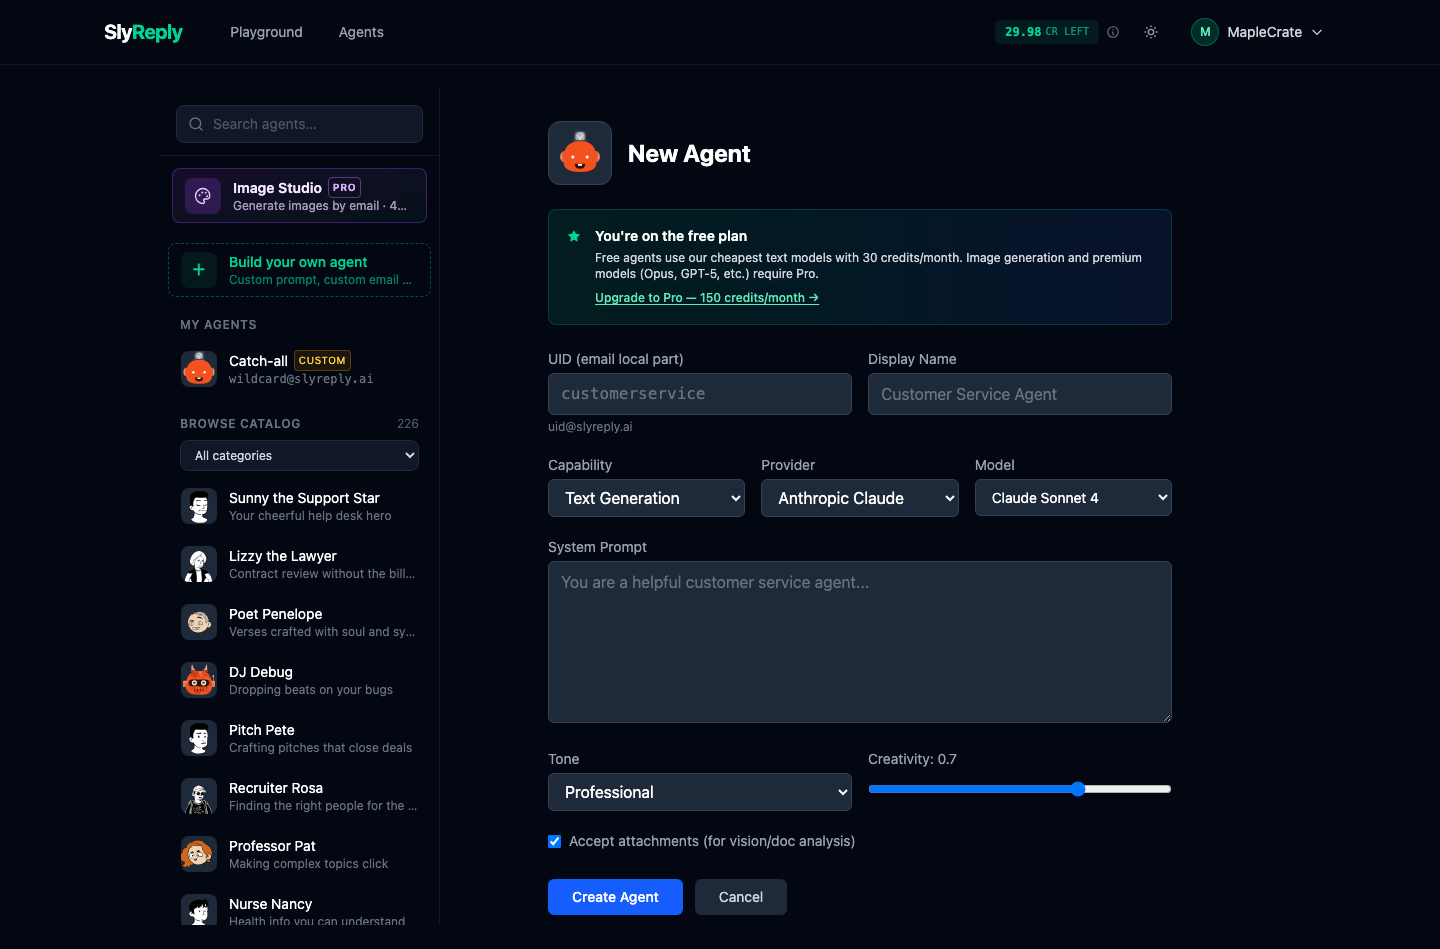The width and height of the screenshot is (1440, 949).
Task: Select Professor Pat entry
Action: [x=299, y=854]
